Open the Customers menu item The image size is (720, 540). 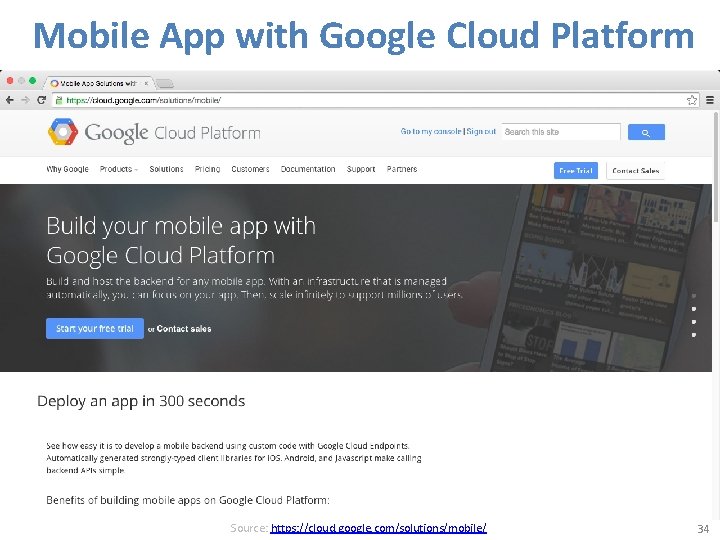click(x=250, y=169)
